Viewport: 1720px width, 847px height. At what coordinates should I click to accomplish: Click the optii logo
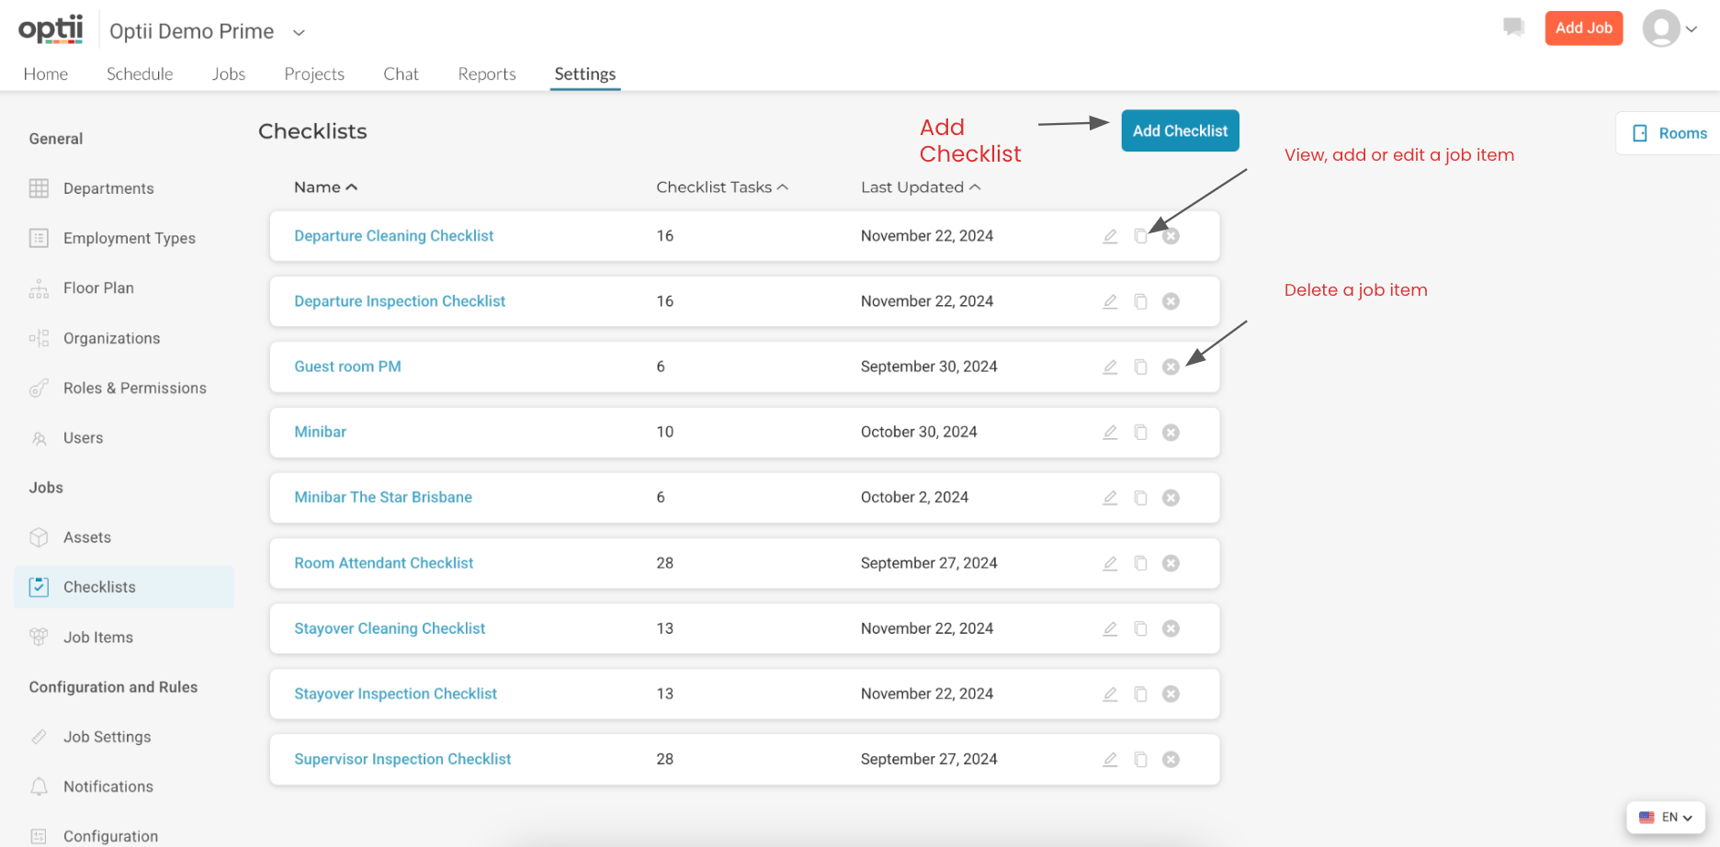pos(51,29)
